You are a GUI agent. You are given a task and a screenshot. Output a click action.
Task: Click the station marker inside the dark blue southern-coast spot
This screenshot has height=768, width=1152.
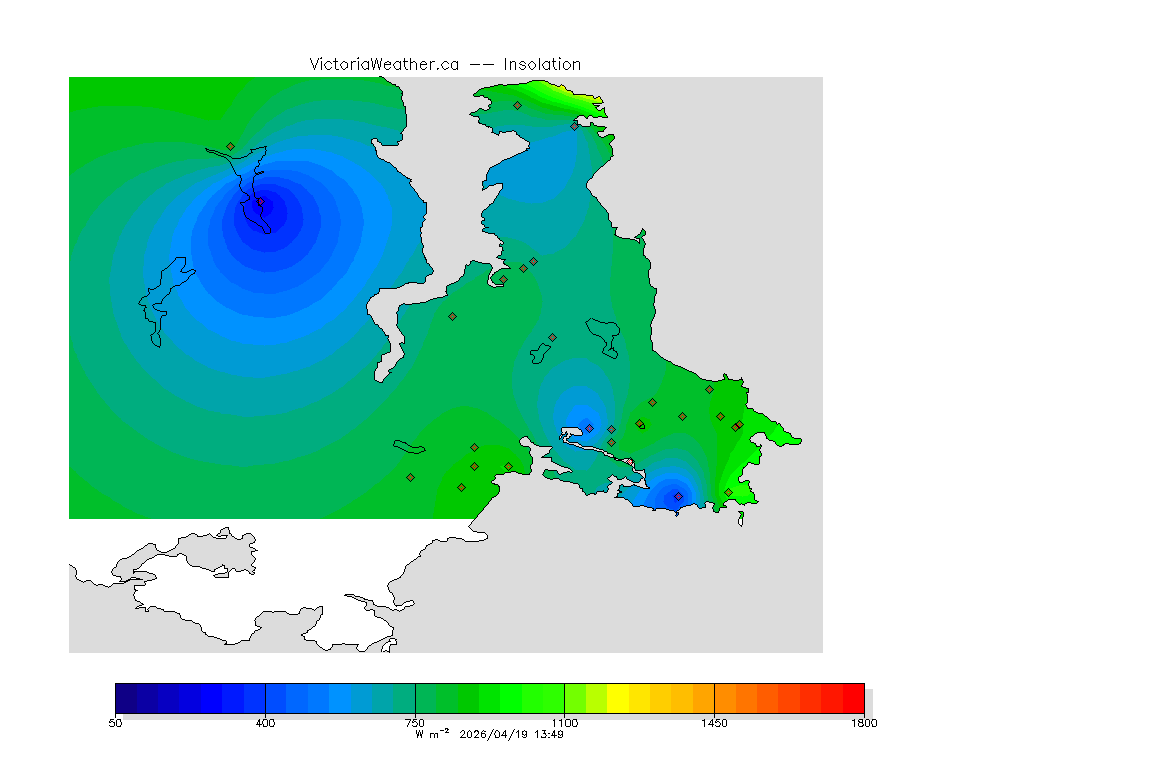pyautogui.click(x=678, y=496)
